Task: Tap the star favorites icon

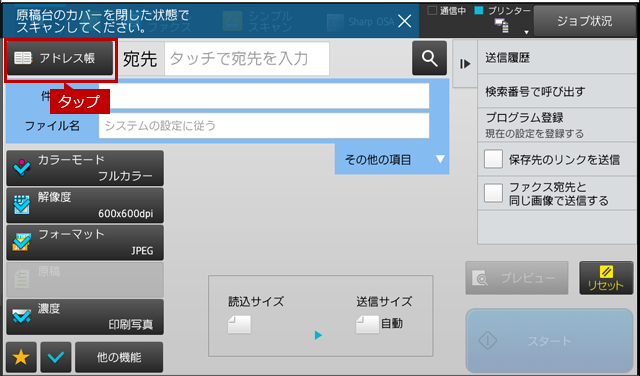Action: (x=21, y=357)
